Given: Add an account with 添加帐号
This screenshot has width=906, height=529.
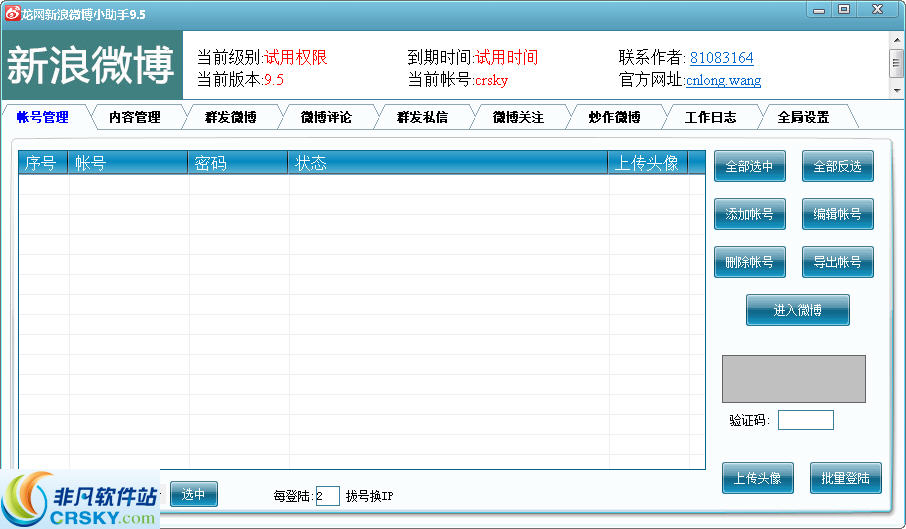Looking at the screenshot, I should point(749,214).
